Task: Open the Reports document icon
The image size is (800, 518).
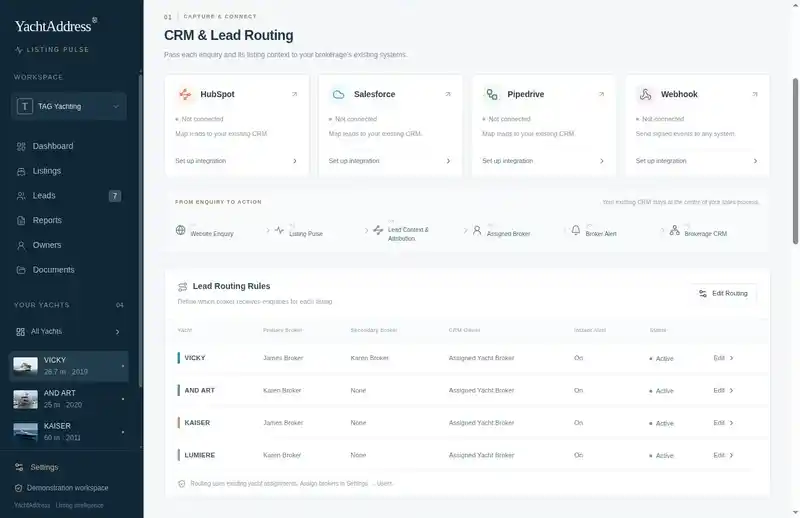Action: [x=21, y=220]
